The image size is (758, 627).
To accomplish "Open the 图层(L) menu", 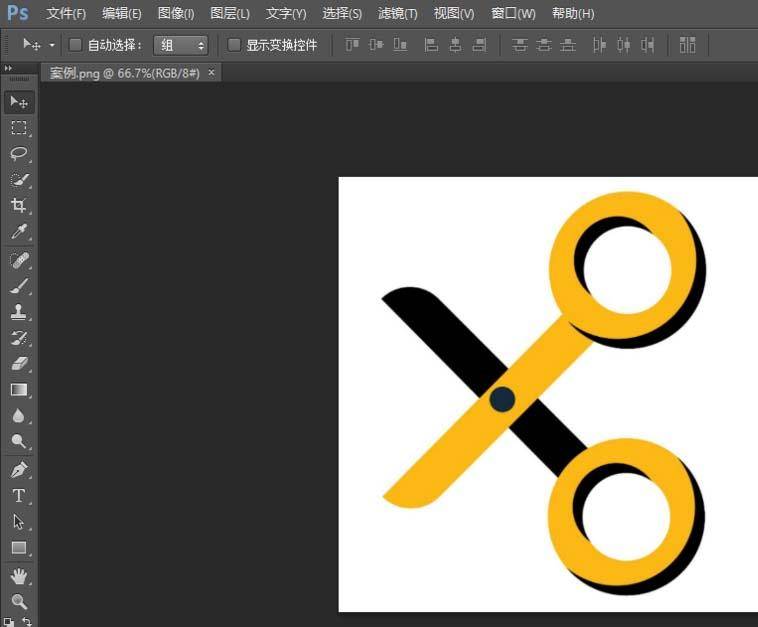I will (230, 14).
